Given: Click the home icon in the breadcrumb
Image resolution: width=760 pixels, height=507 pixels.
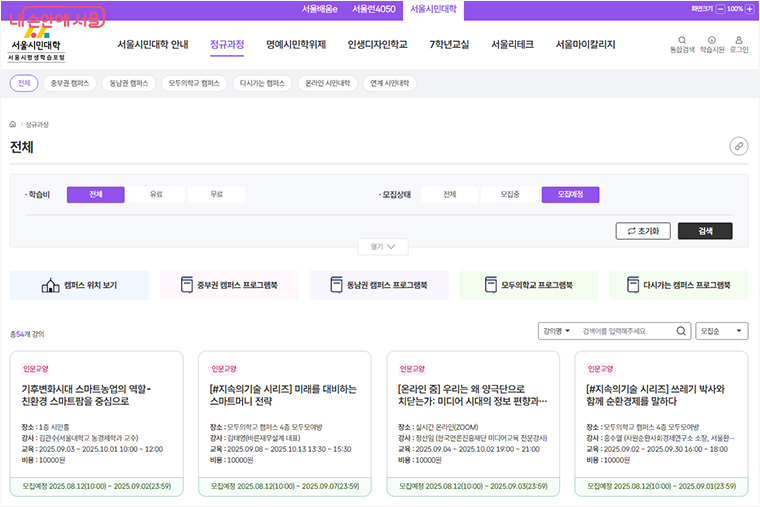Looking at the screenshot, I should coord(13,124).
